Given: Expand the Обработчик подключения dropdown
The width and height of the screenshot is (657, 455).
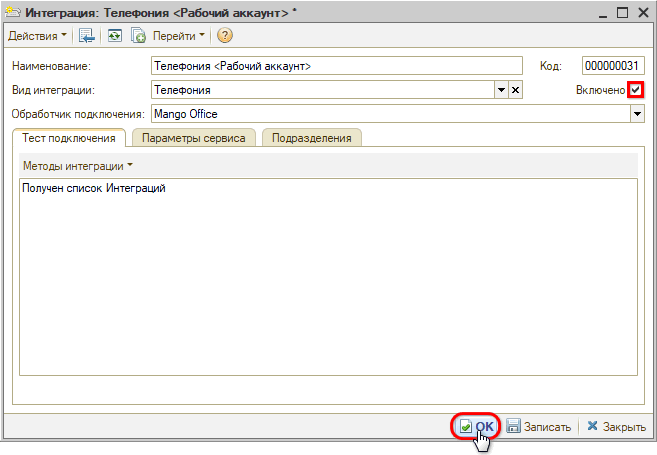Looking at the screenshot, I should 637,114.
